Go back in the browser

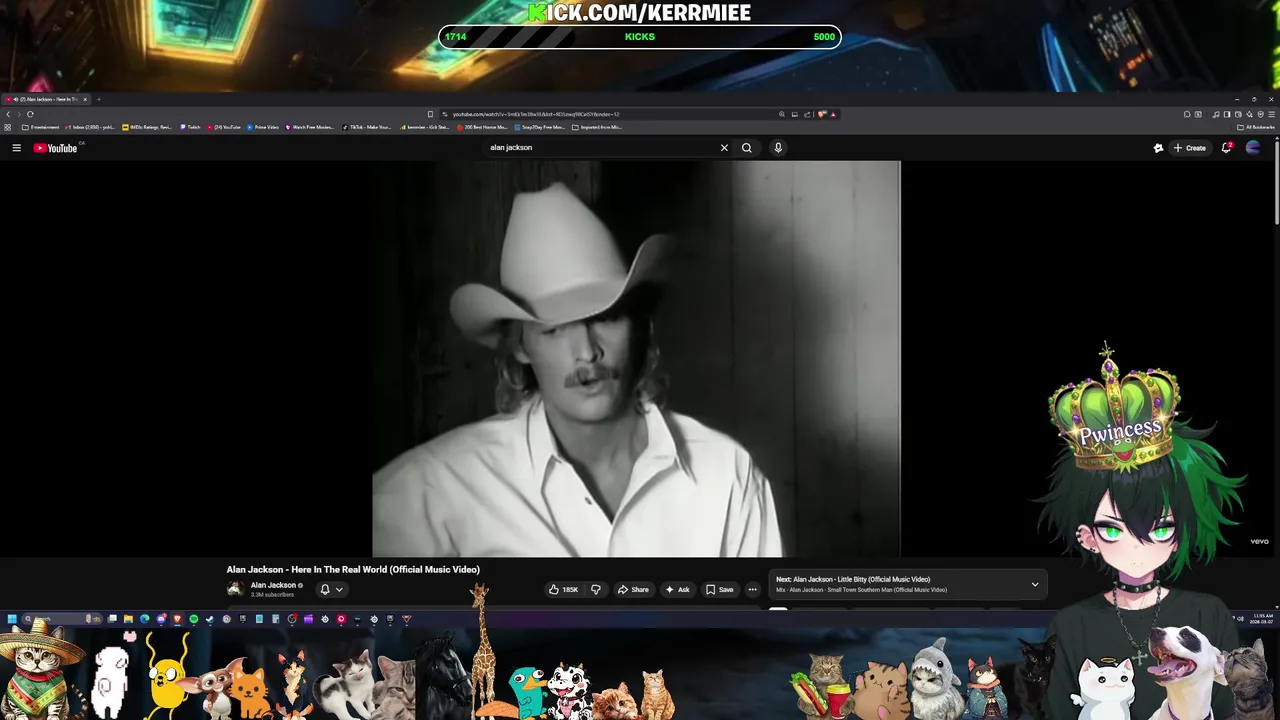[8, 114]
